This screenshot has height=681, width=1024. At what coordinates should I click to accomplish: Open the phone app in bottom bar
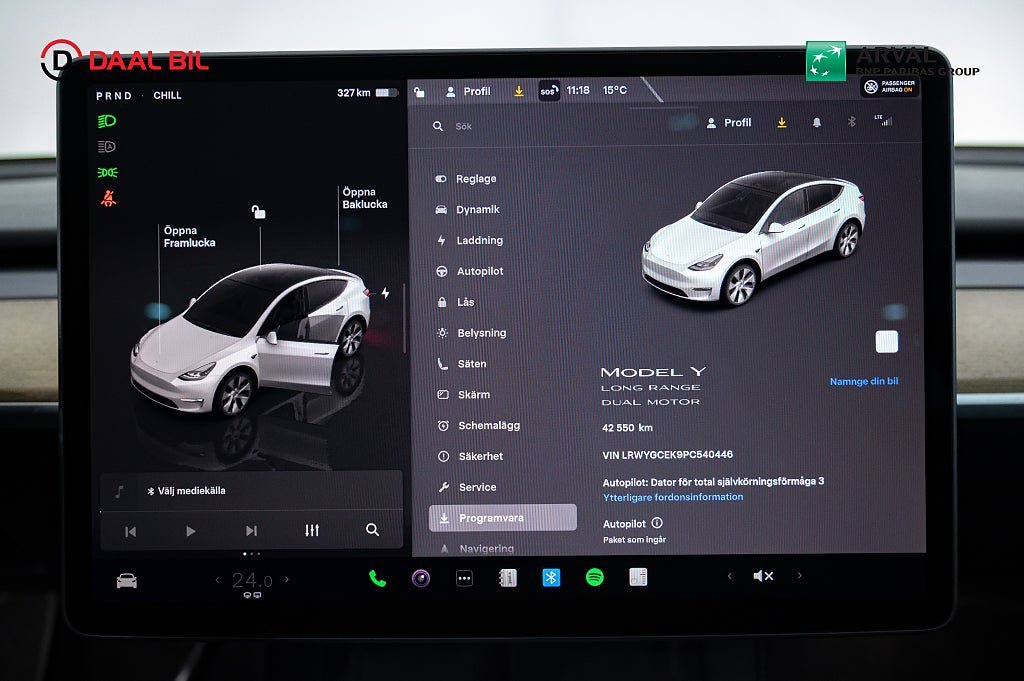377,577
